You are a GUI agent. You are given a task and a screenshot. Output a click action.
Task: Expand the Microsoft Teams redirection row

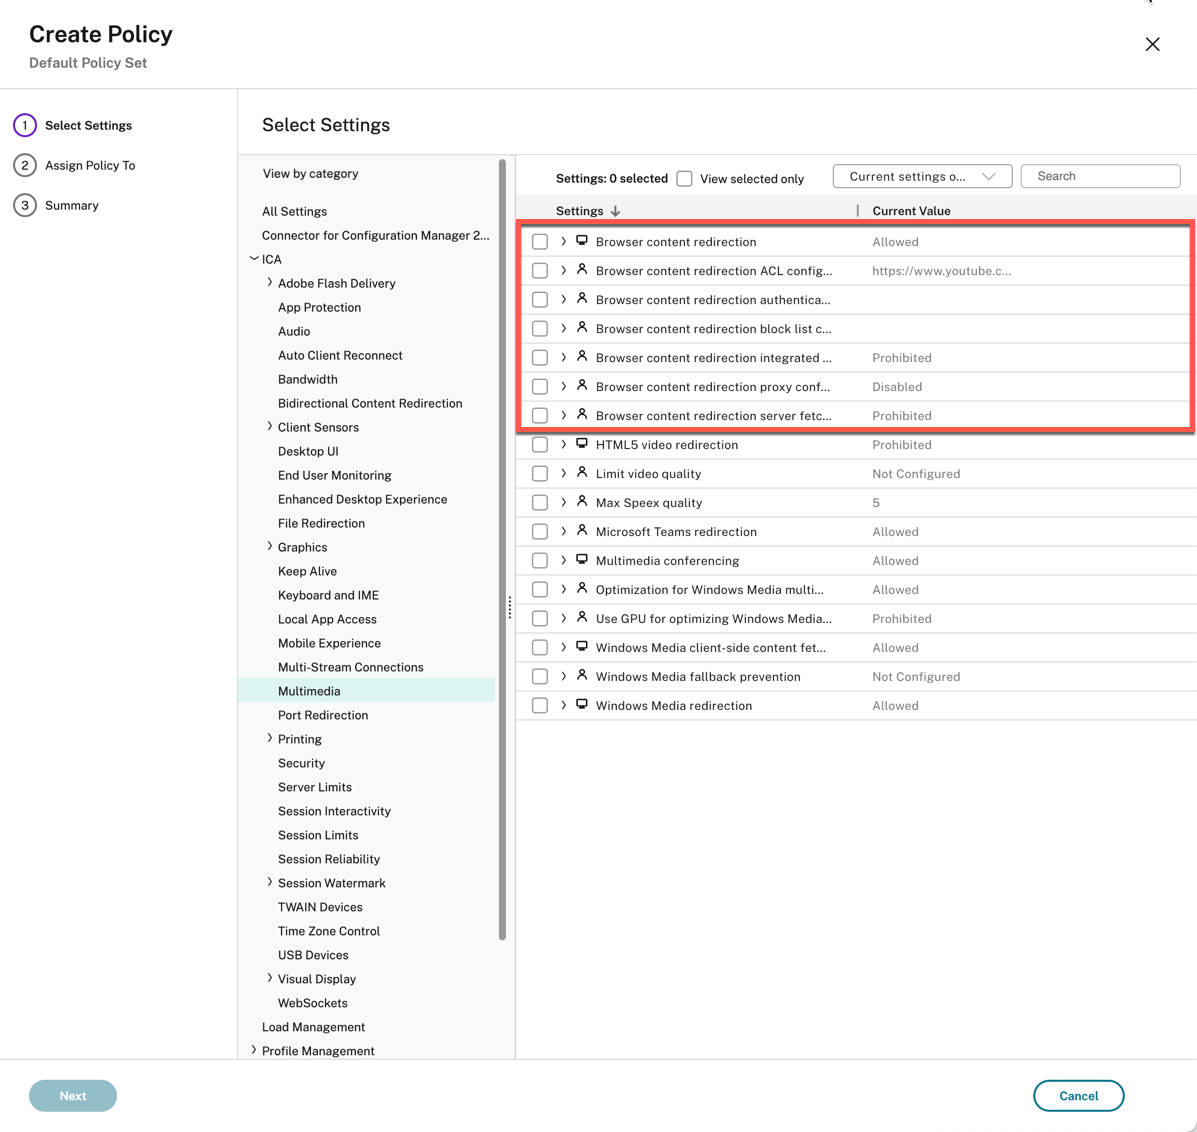tap(563, 531)
